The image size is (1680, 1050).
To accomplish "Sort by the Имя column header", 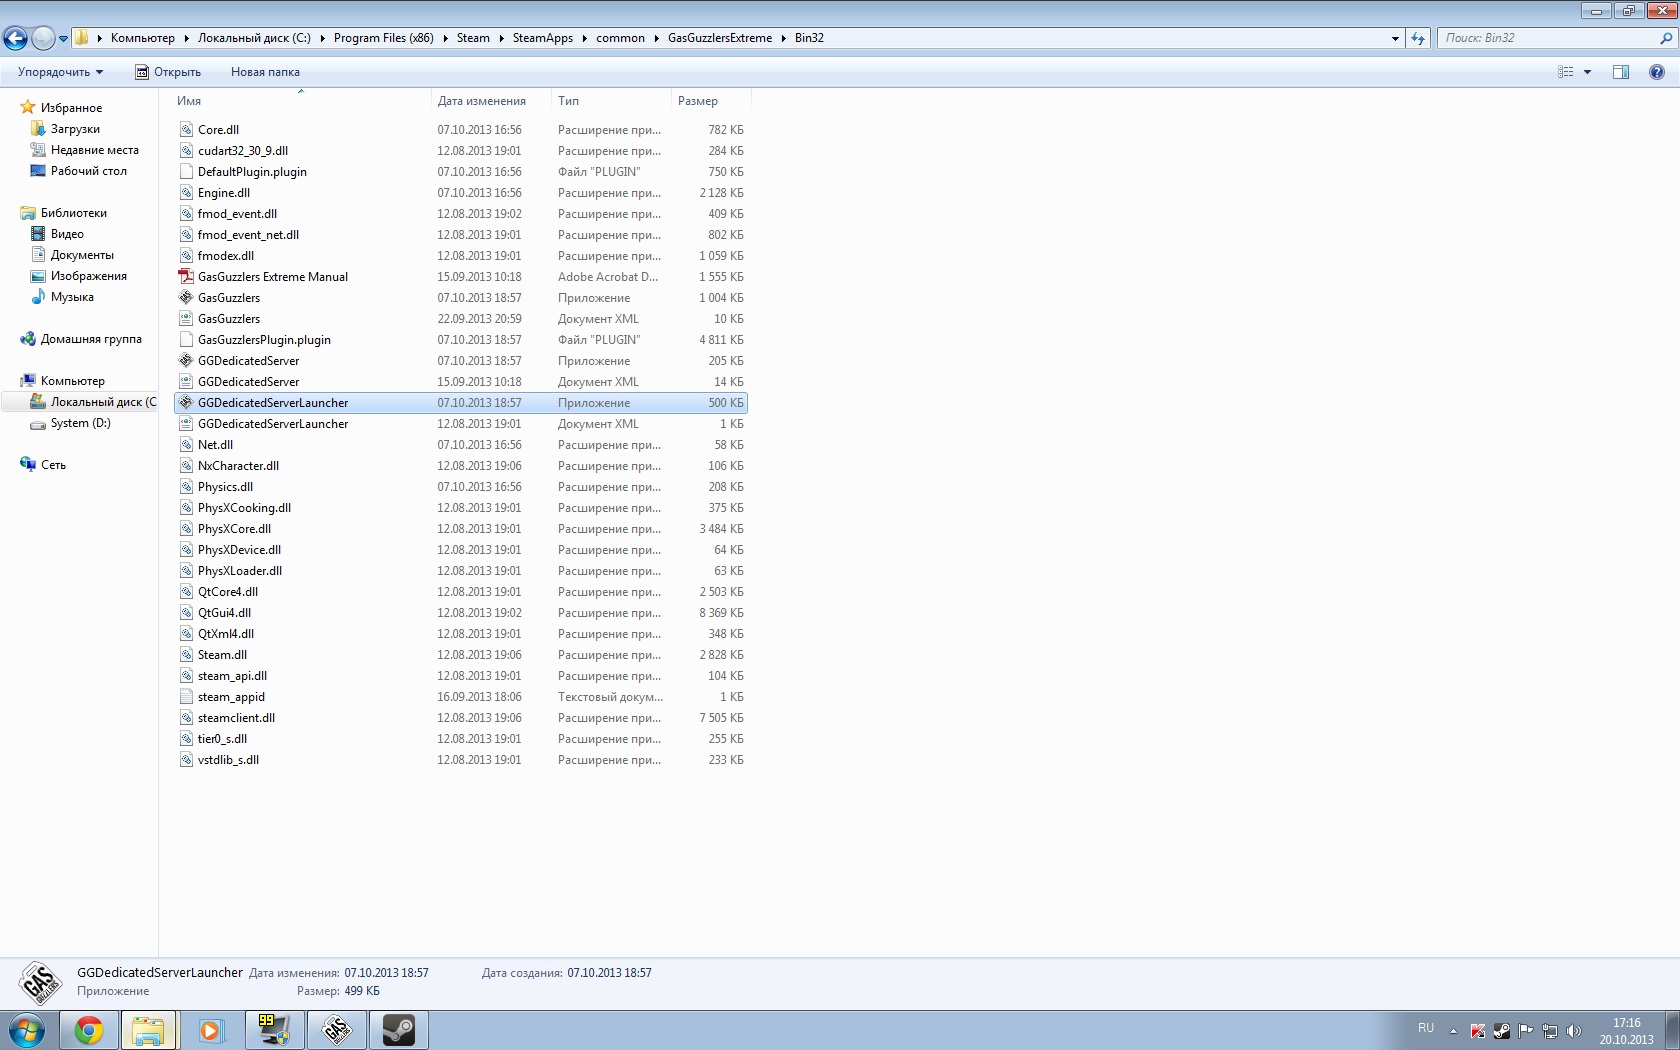I will pyautogui.click(x=189, y=101).
